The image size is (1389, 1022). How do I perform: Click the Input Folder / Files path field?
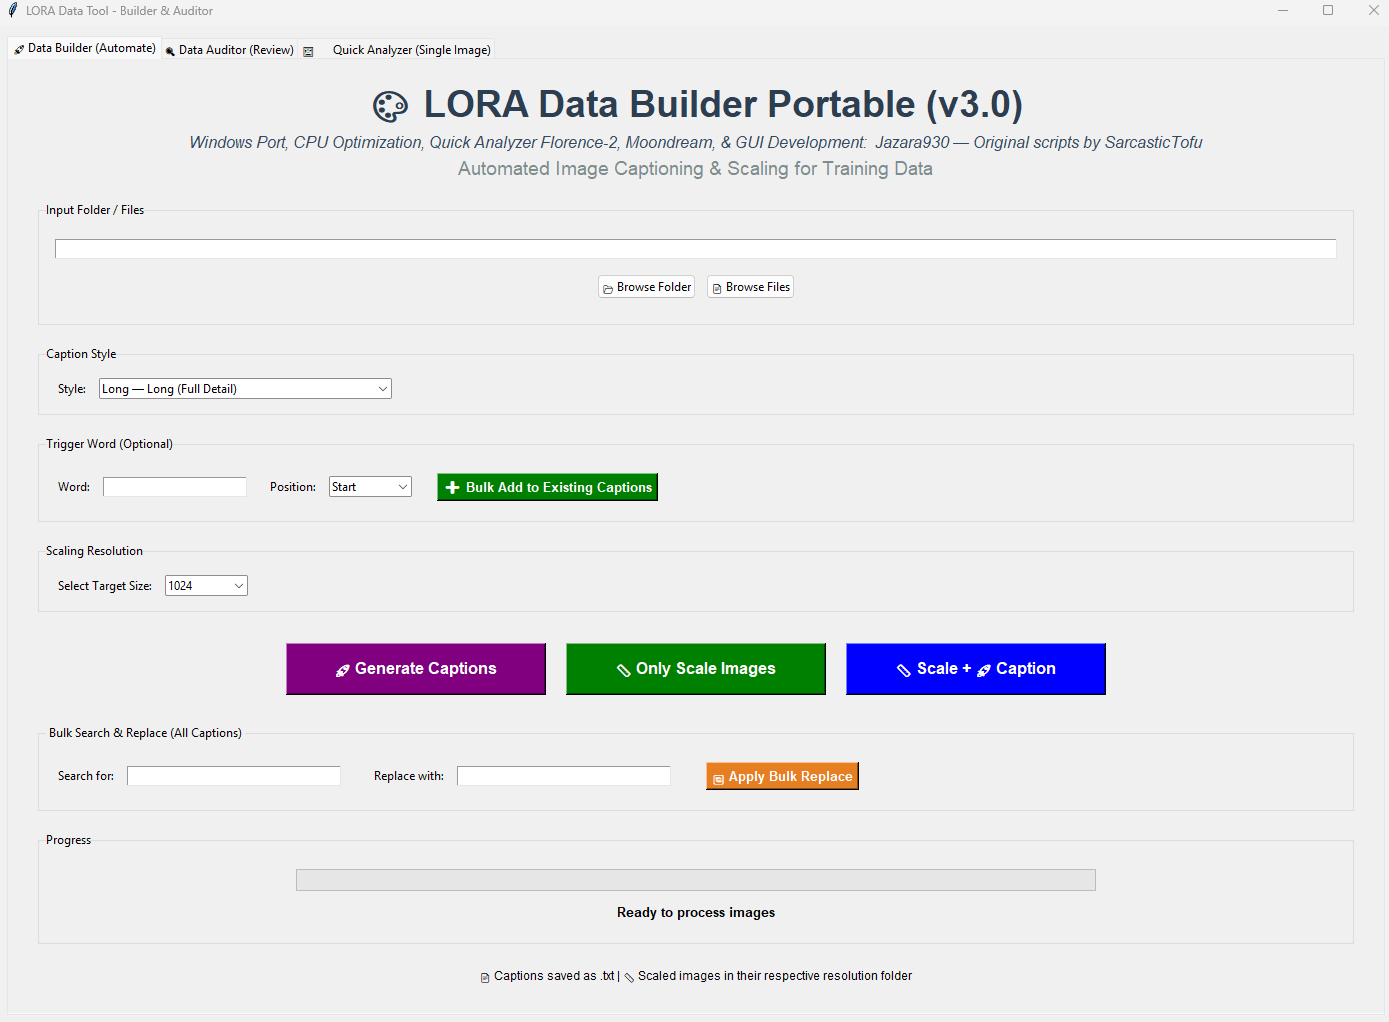pos(696,249)
